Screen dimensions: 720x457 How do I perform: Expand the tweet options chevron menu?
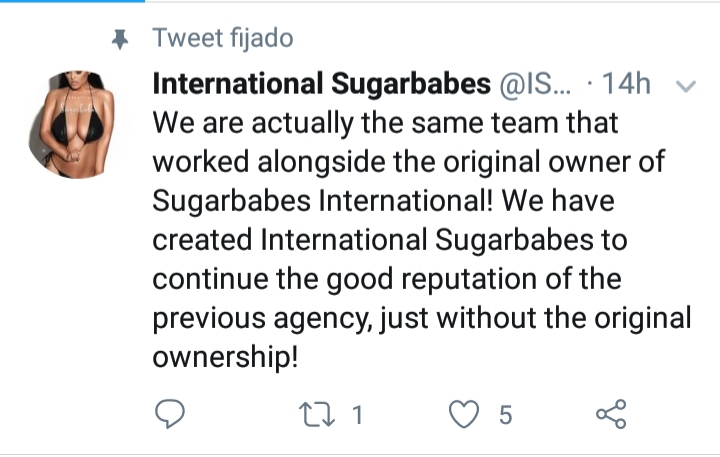pyautogui.click(x=686, y=87)
